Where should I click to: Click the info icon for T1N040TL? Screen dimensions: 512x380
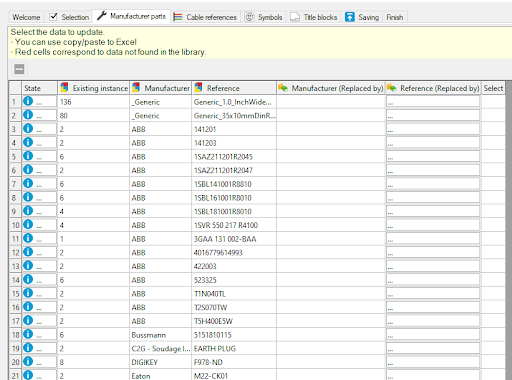28,292
